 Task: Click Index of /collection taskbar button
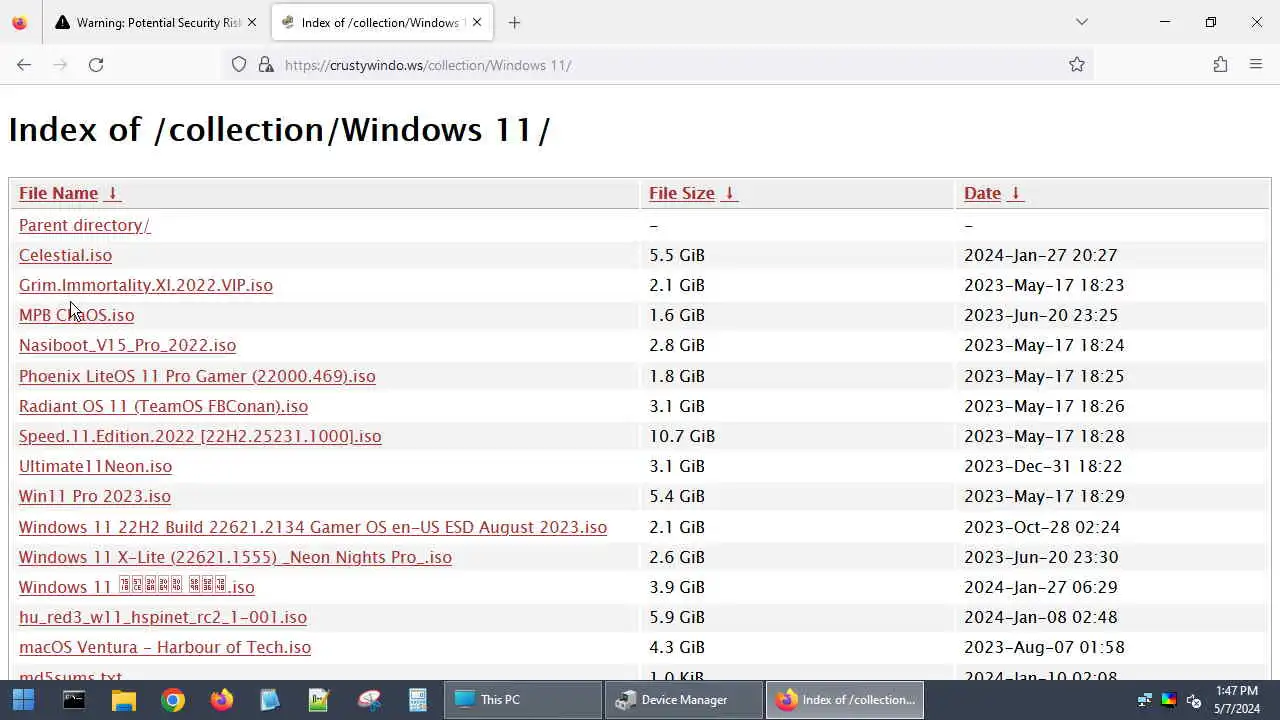click(845, 700)
